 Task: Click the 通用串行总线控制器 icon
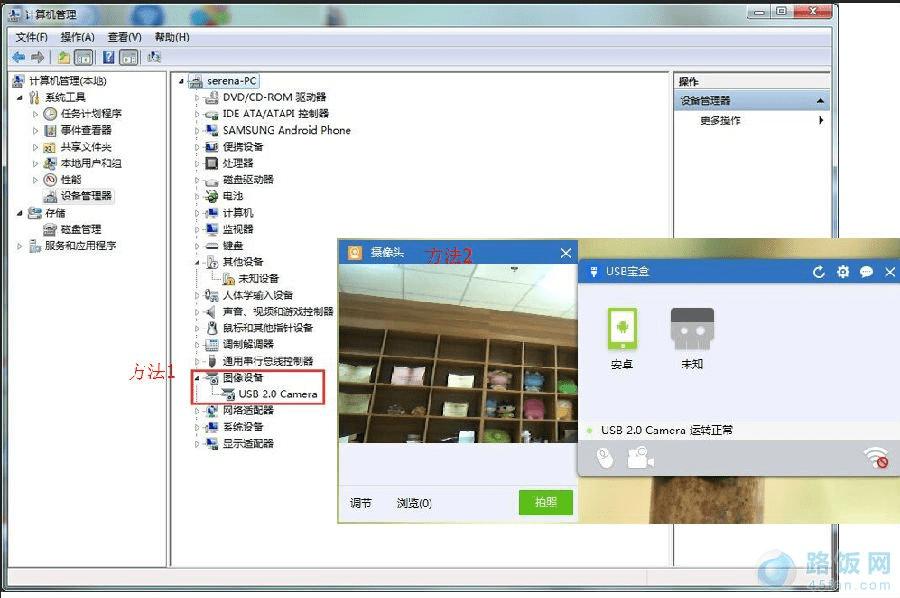(212, 361)
